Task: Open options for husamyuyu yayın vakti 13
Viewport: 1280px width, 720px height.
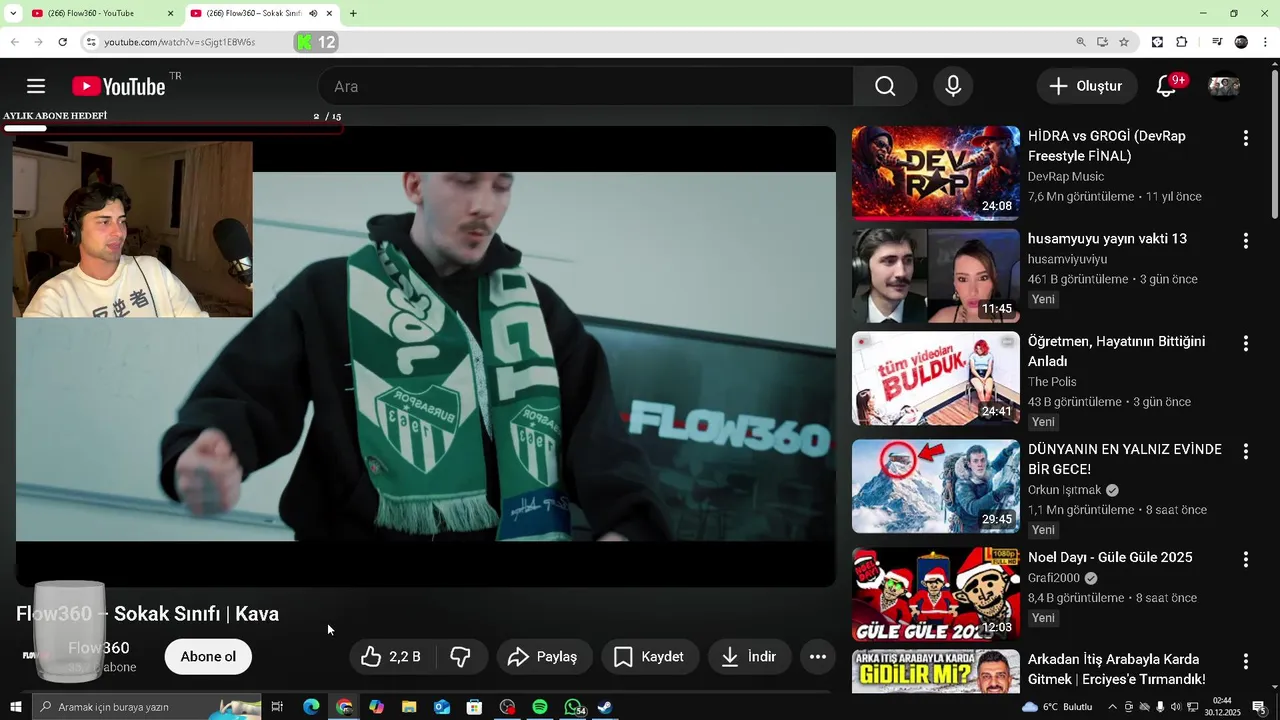Action: point(1245,241)
